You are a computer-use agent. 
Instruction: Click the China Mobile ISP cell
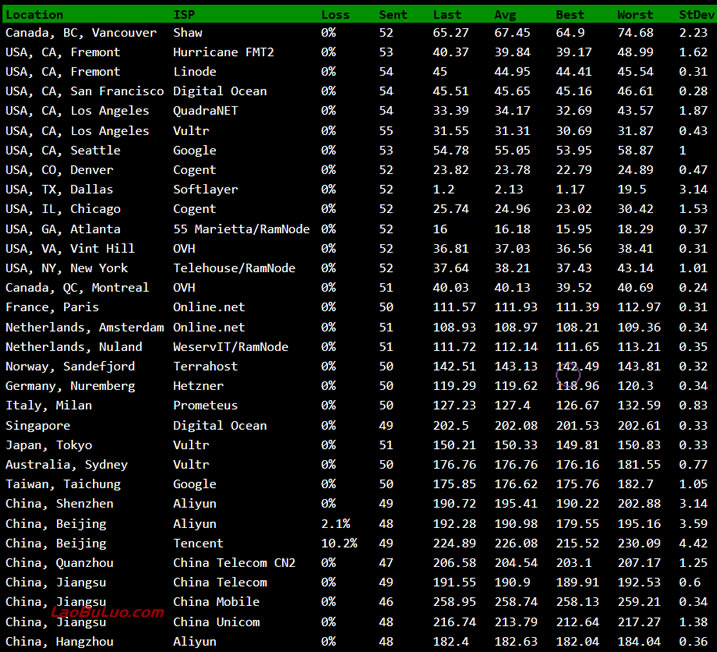coord(216,602)
